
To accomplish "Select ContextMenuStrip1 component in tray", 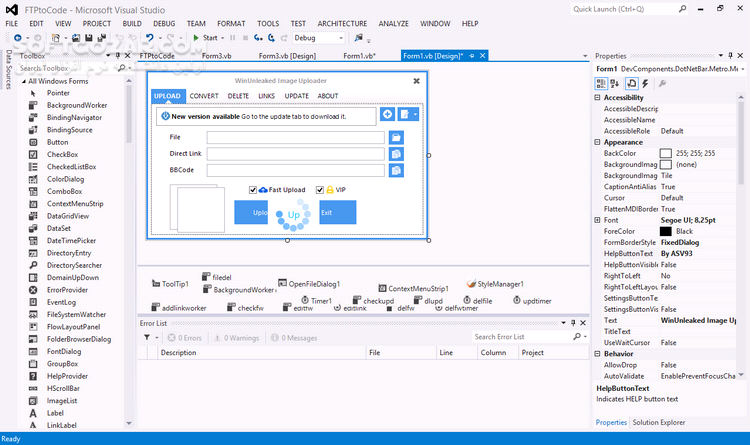I will click(414, 289).
